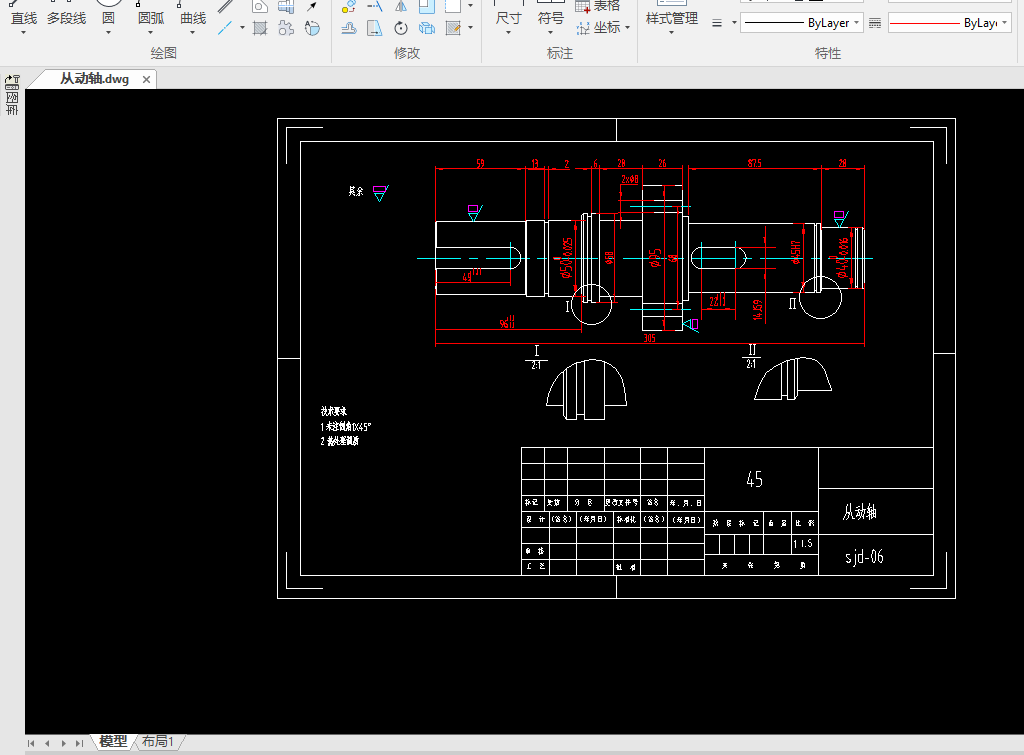Image resolution: width=1024 pixels, height=755 pixels.
Task: Switch to the 布局1 layout tab
Action: 158,742
